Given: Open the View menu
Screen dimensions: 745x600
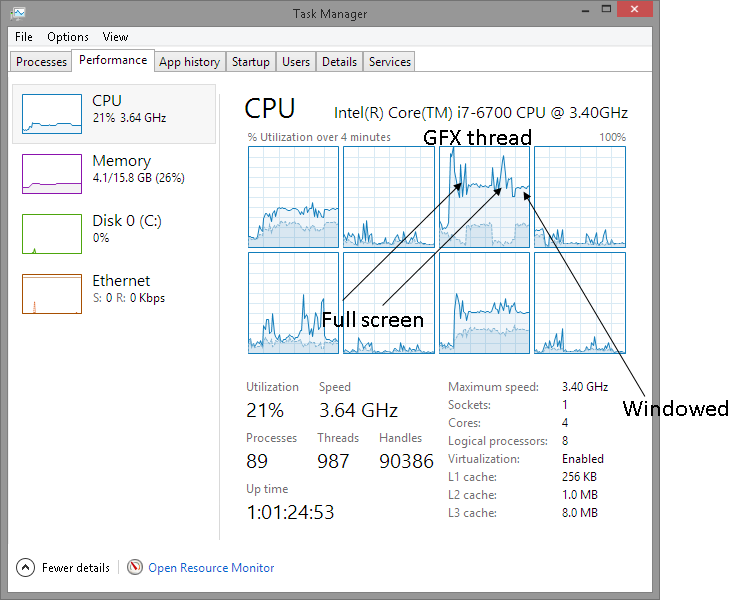Looking at the screenshot, I should click(115, 37).
